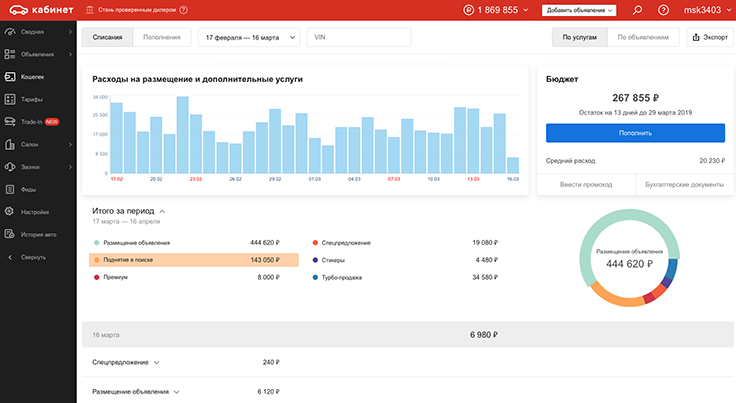
Task: Click the blue Пополнить button
Action: [635, 133]
